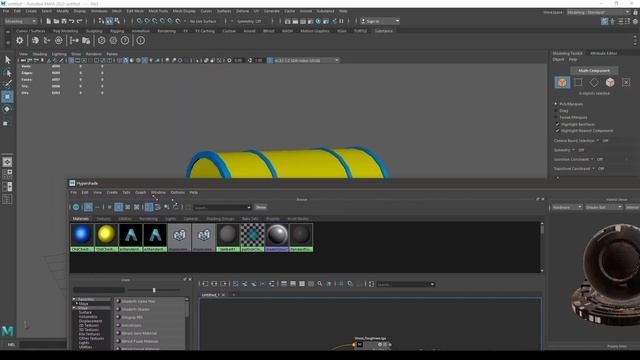Adjust the icon size slider in Create panel
640x360 pixels.
point(154,290)
